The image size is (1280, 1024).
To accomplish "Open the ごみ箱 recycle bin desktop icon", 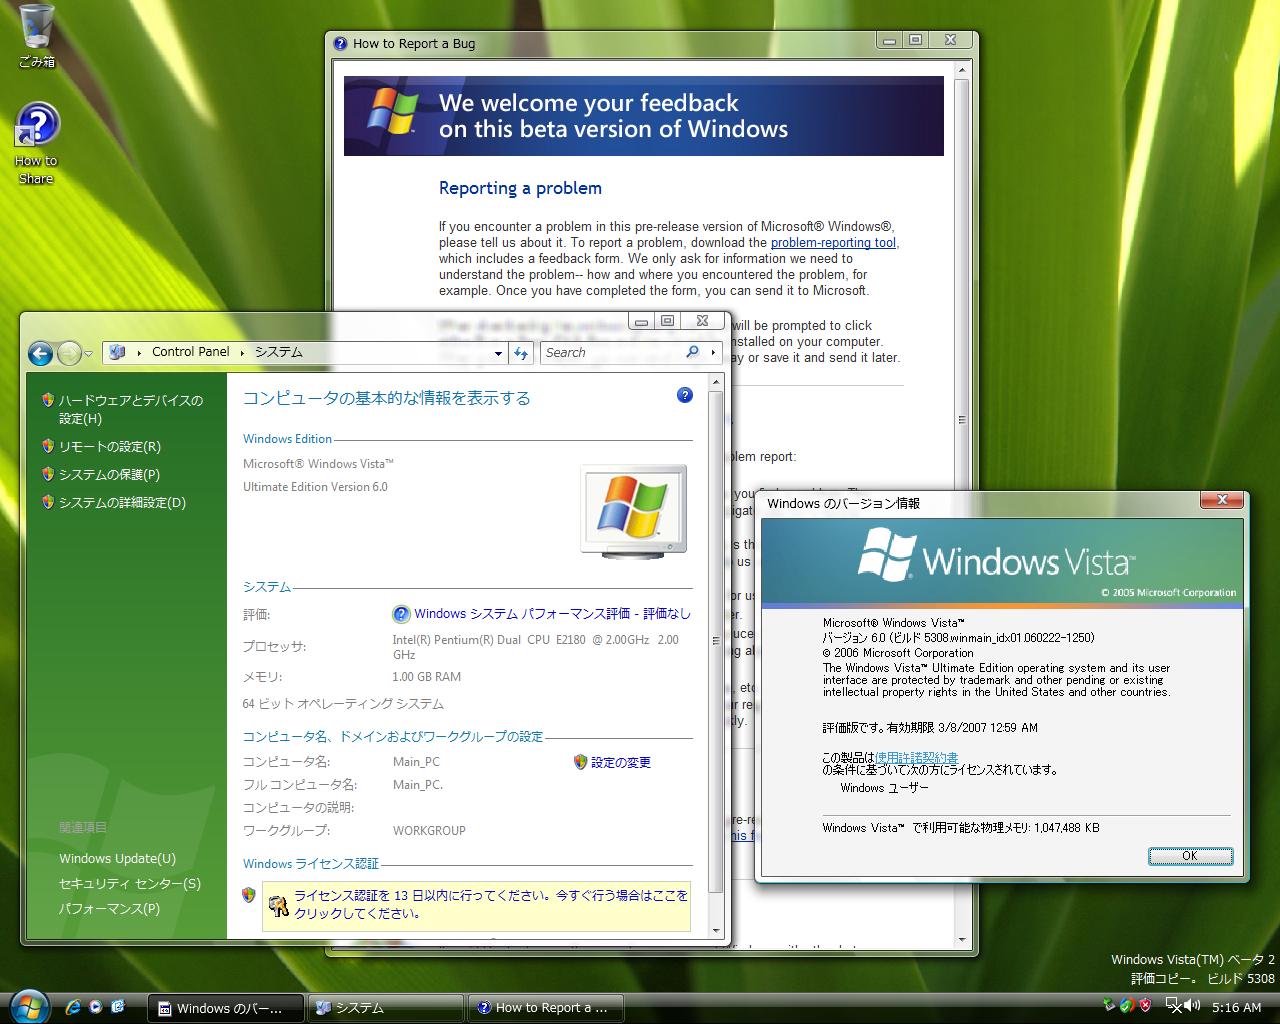I will (37, 36).
